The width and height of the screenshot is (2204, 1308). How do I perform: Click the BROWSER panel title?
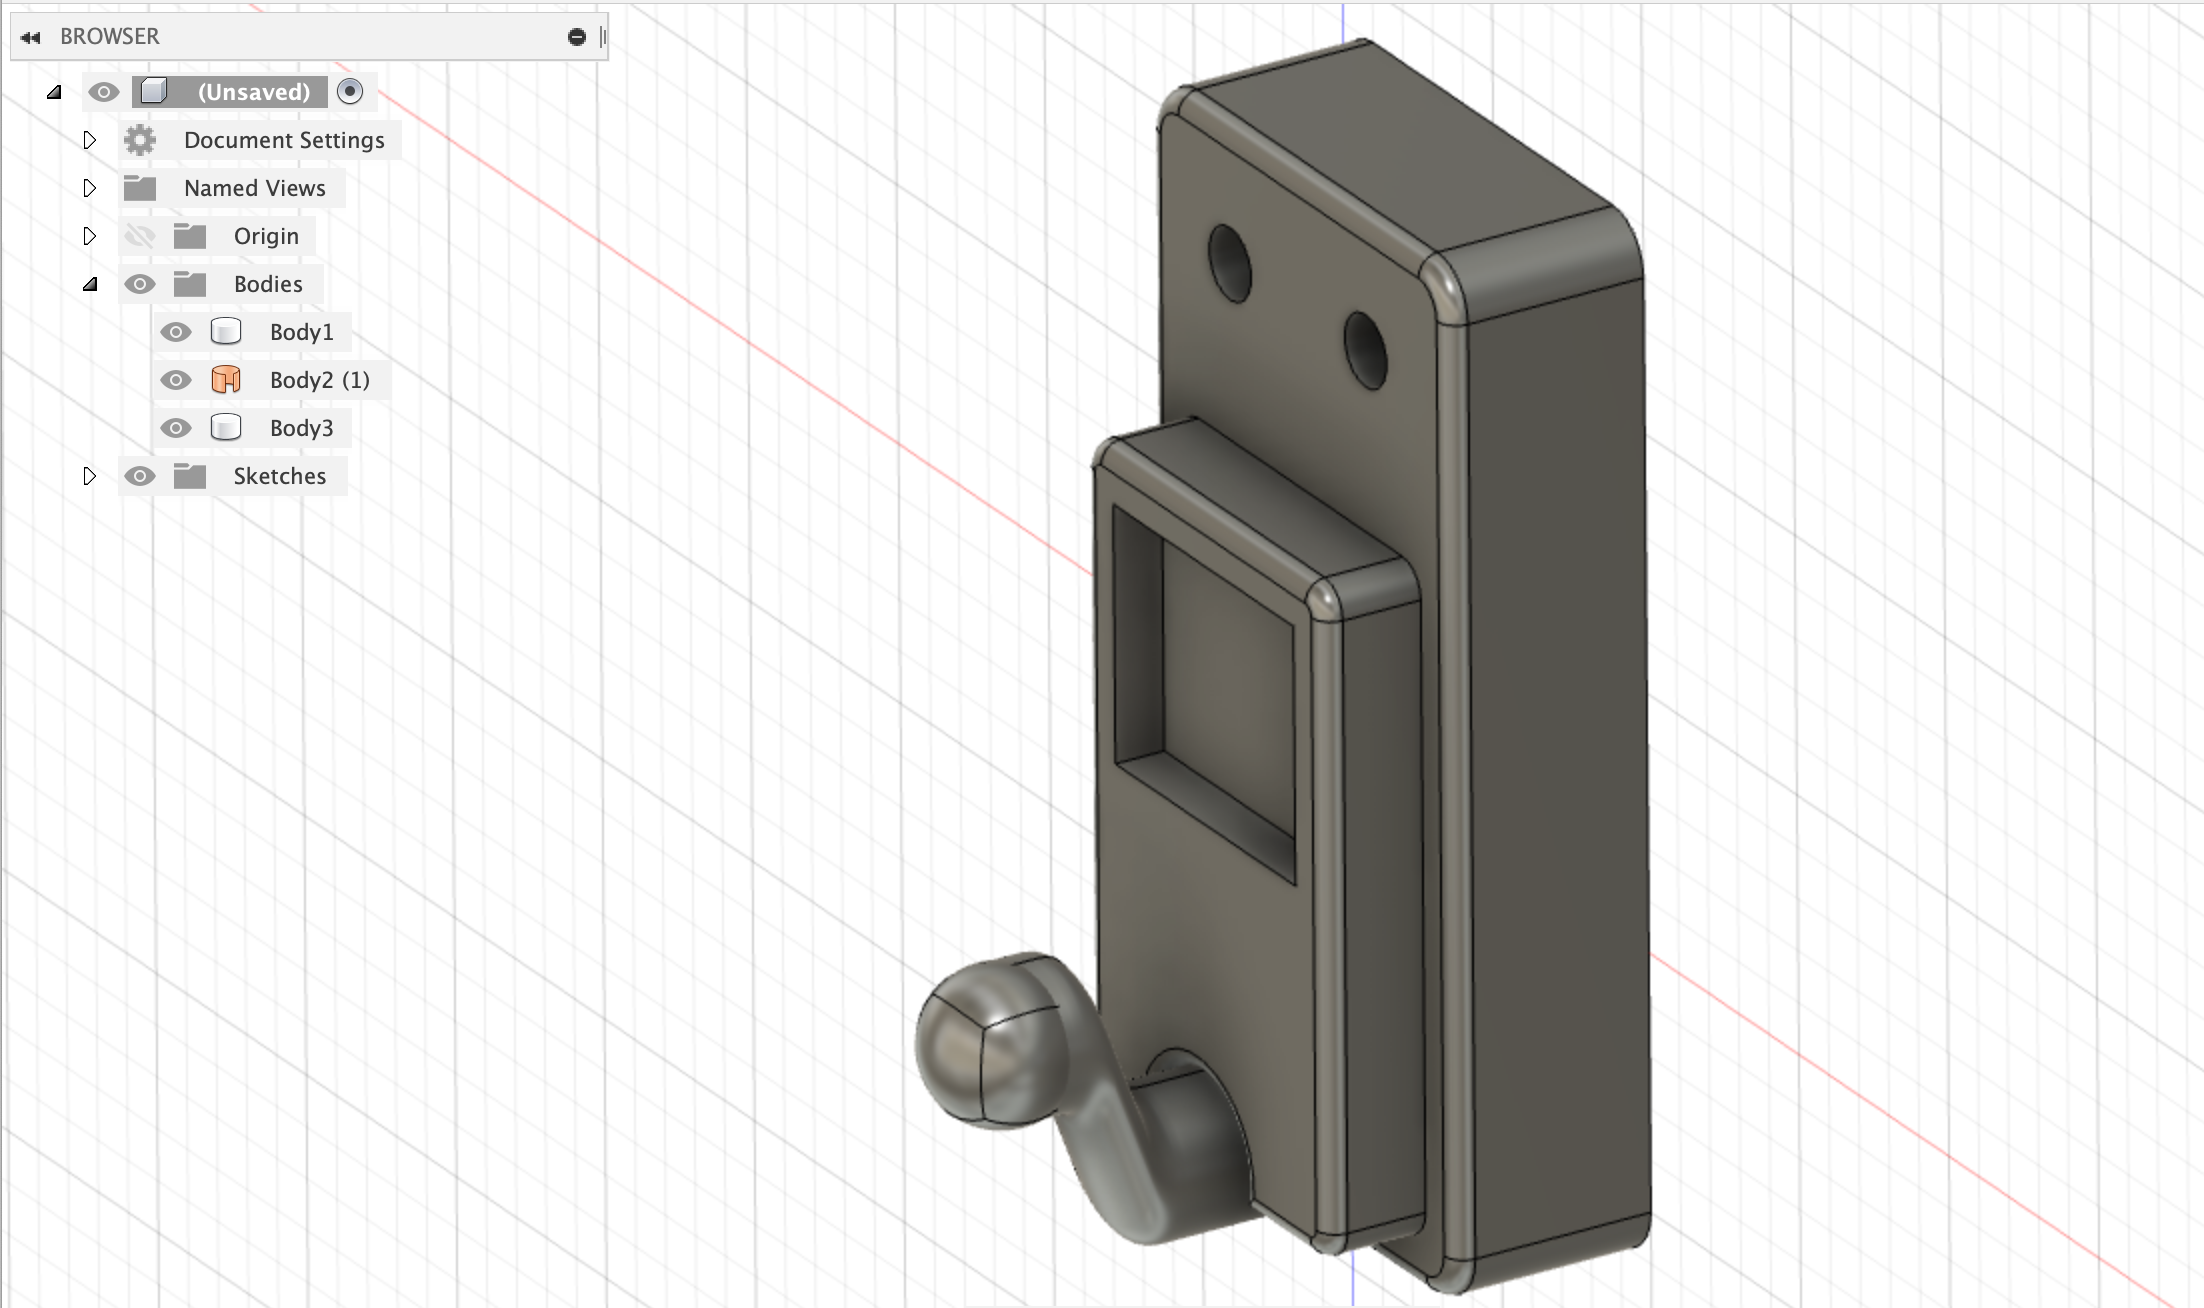click(x=110, y=37)
